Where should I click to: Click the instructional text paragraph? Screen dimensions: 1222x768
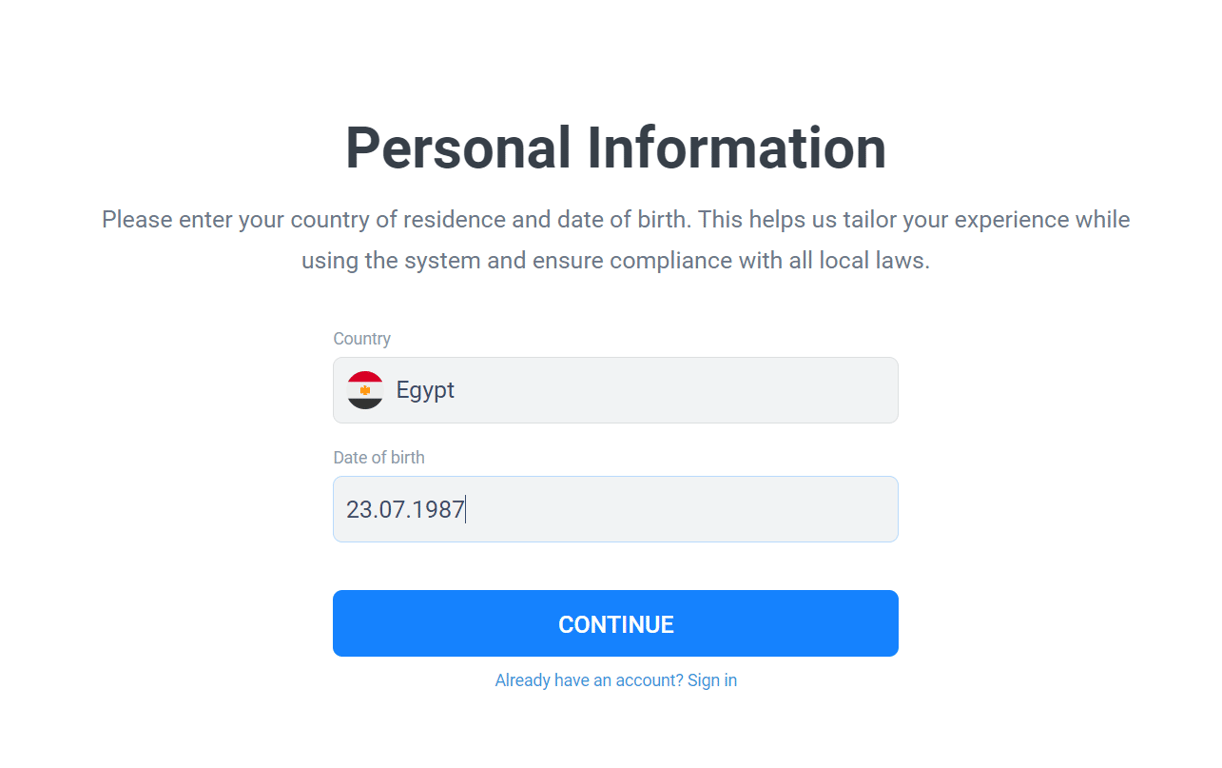point(615,240)
